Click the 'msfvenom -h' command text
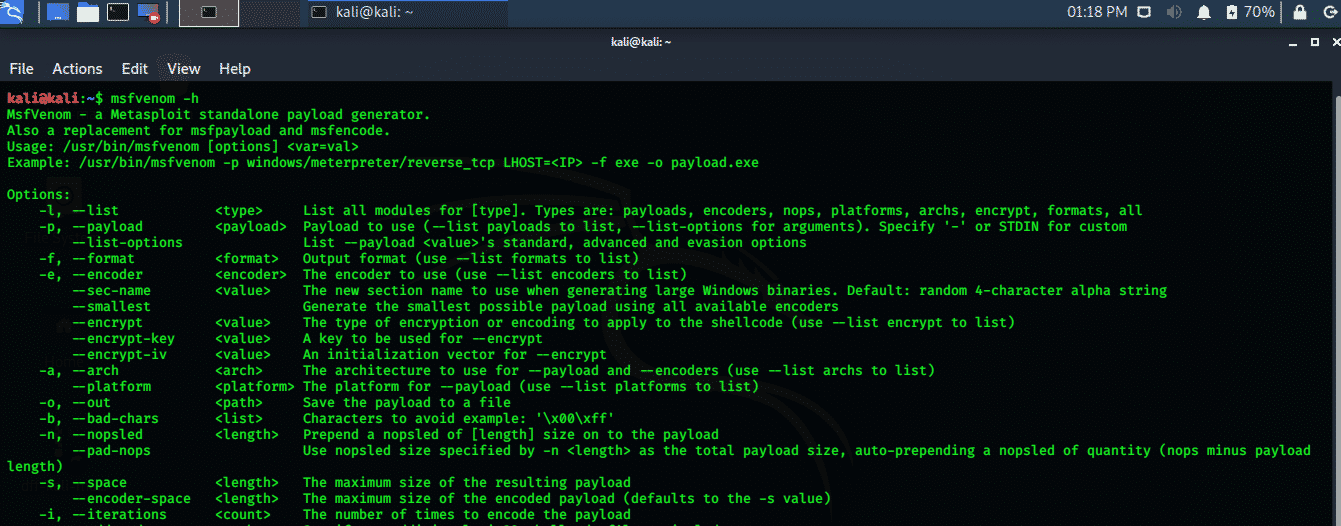 (155, 99)
